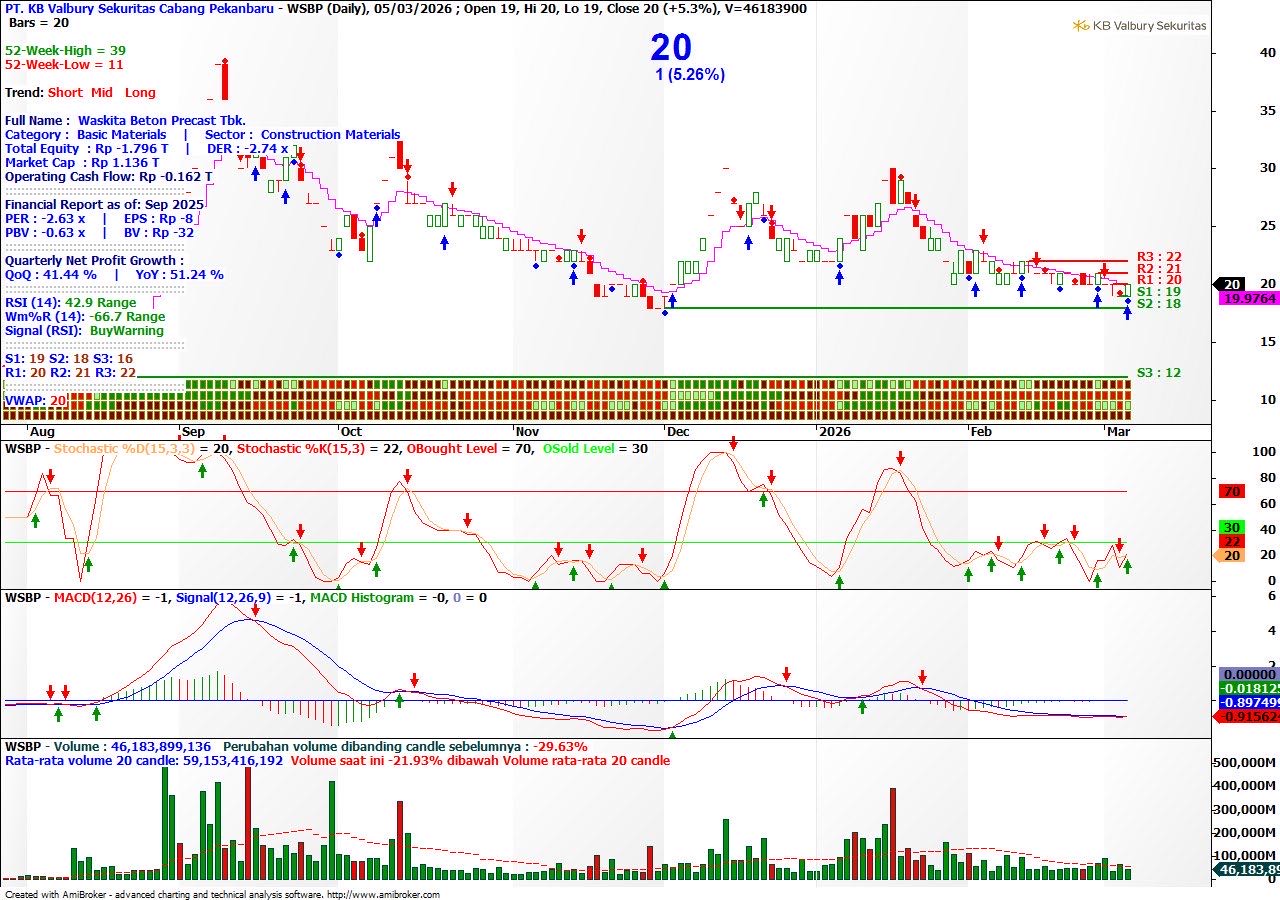This screenshot has height=900, width=1280.
Task: Click the red "70" overbought axis tag
Action: point(1233,492)
